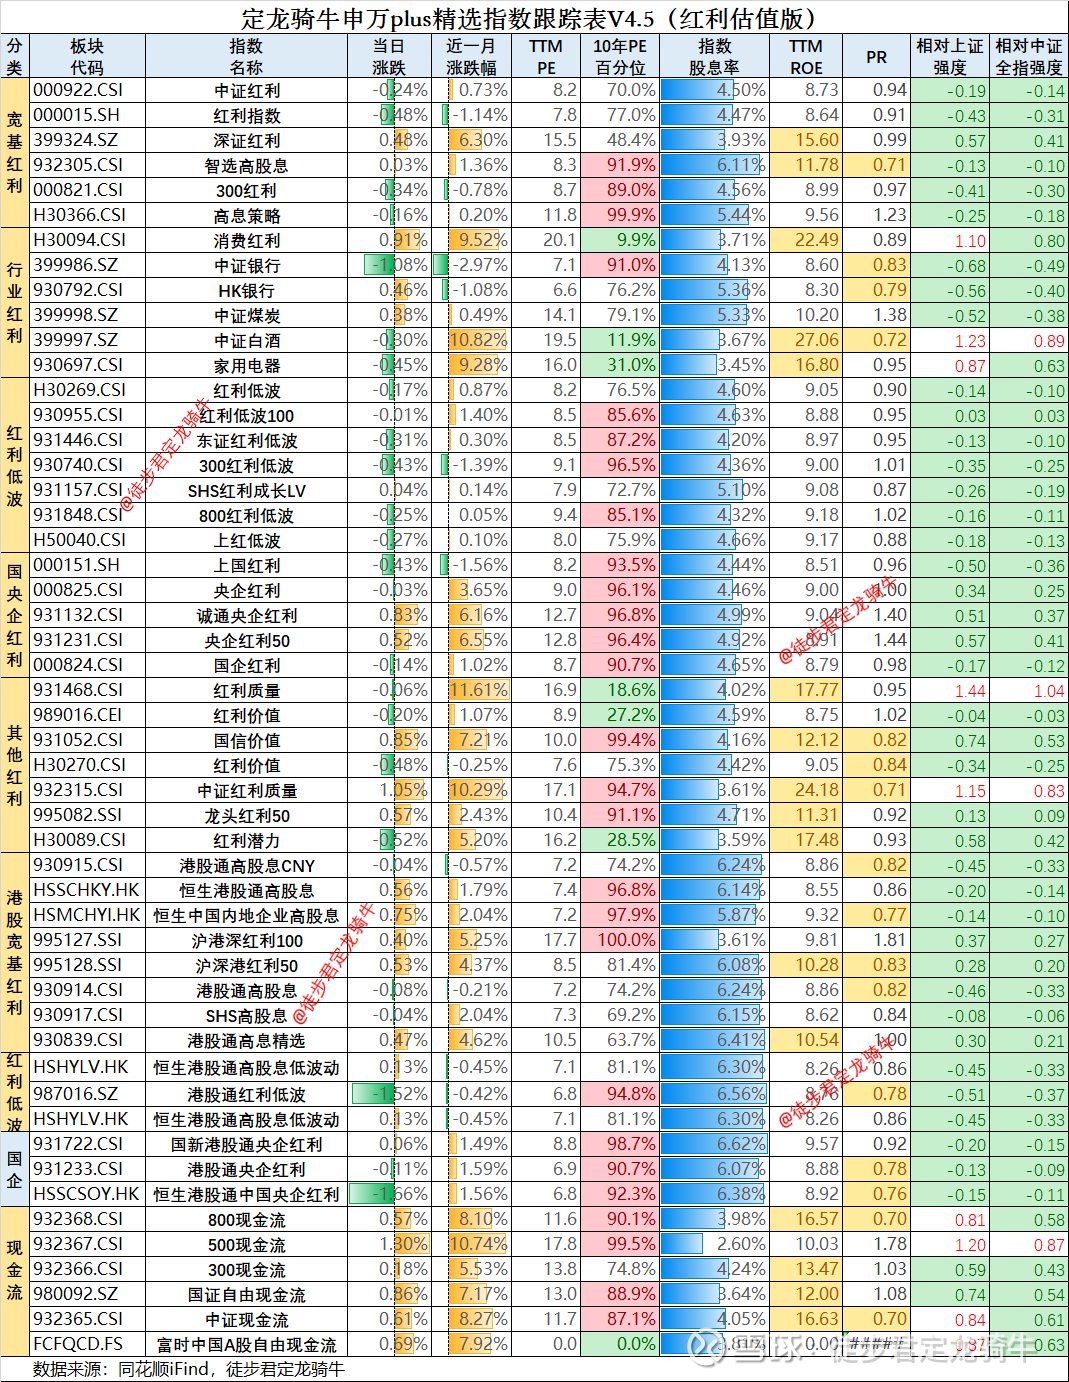This screenshot has width=1069, height=1382.
Task: Click the 中证白酒 index name cell
Action: pyautogui.click(x=247, y=340)
